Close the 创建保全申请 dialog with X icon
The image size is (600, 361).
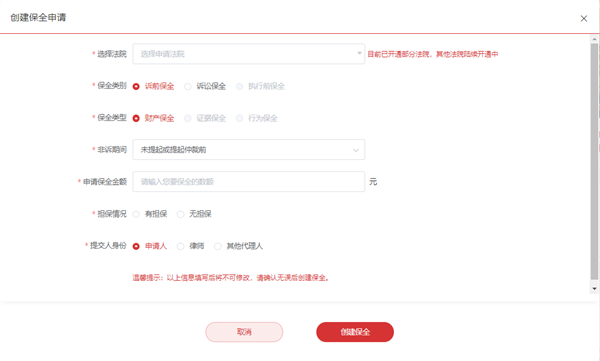pos(584,18)
